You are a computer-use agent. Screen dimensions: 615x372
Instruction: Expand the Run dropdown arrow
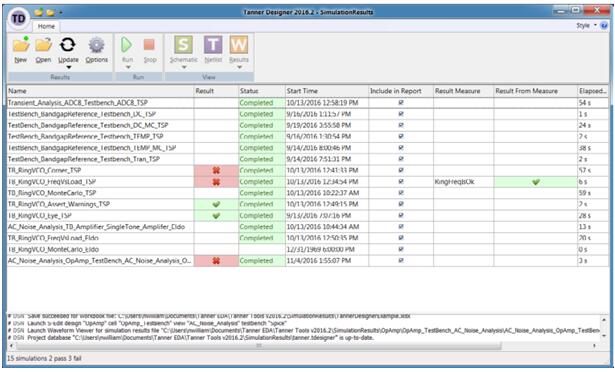pyautogui.click(x=128, y=67)
